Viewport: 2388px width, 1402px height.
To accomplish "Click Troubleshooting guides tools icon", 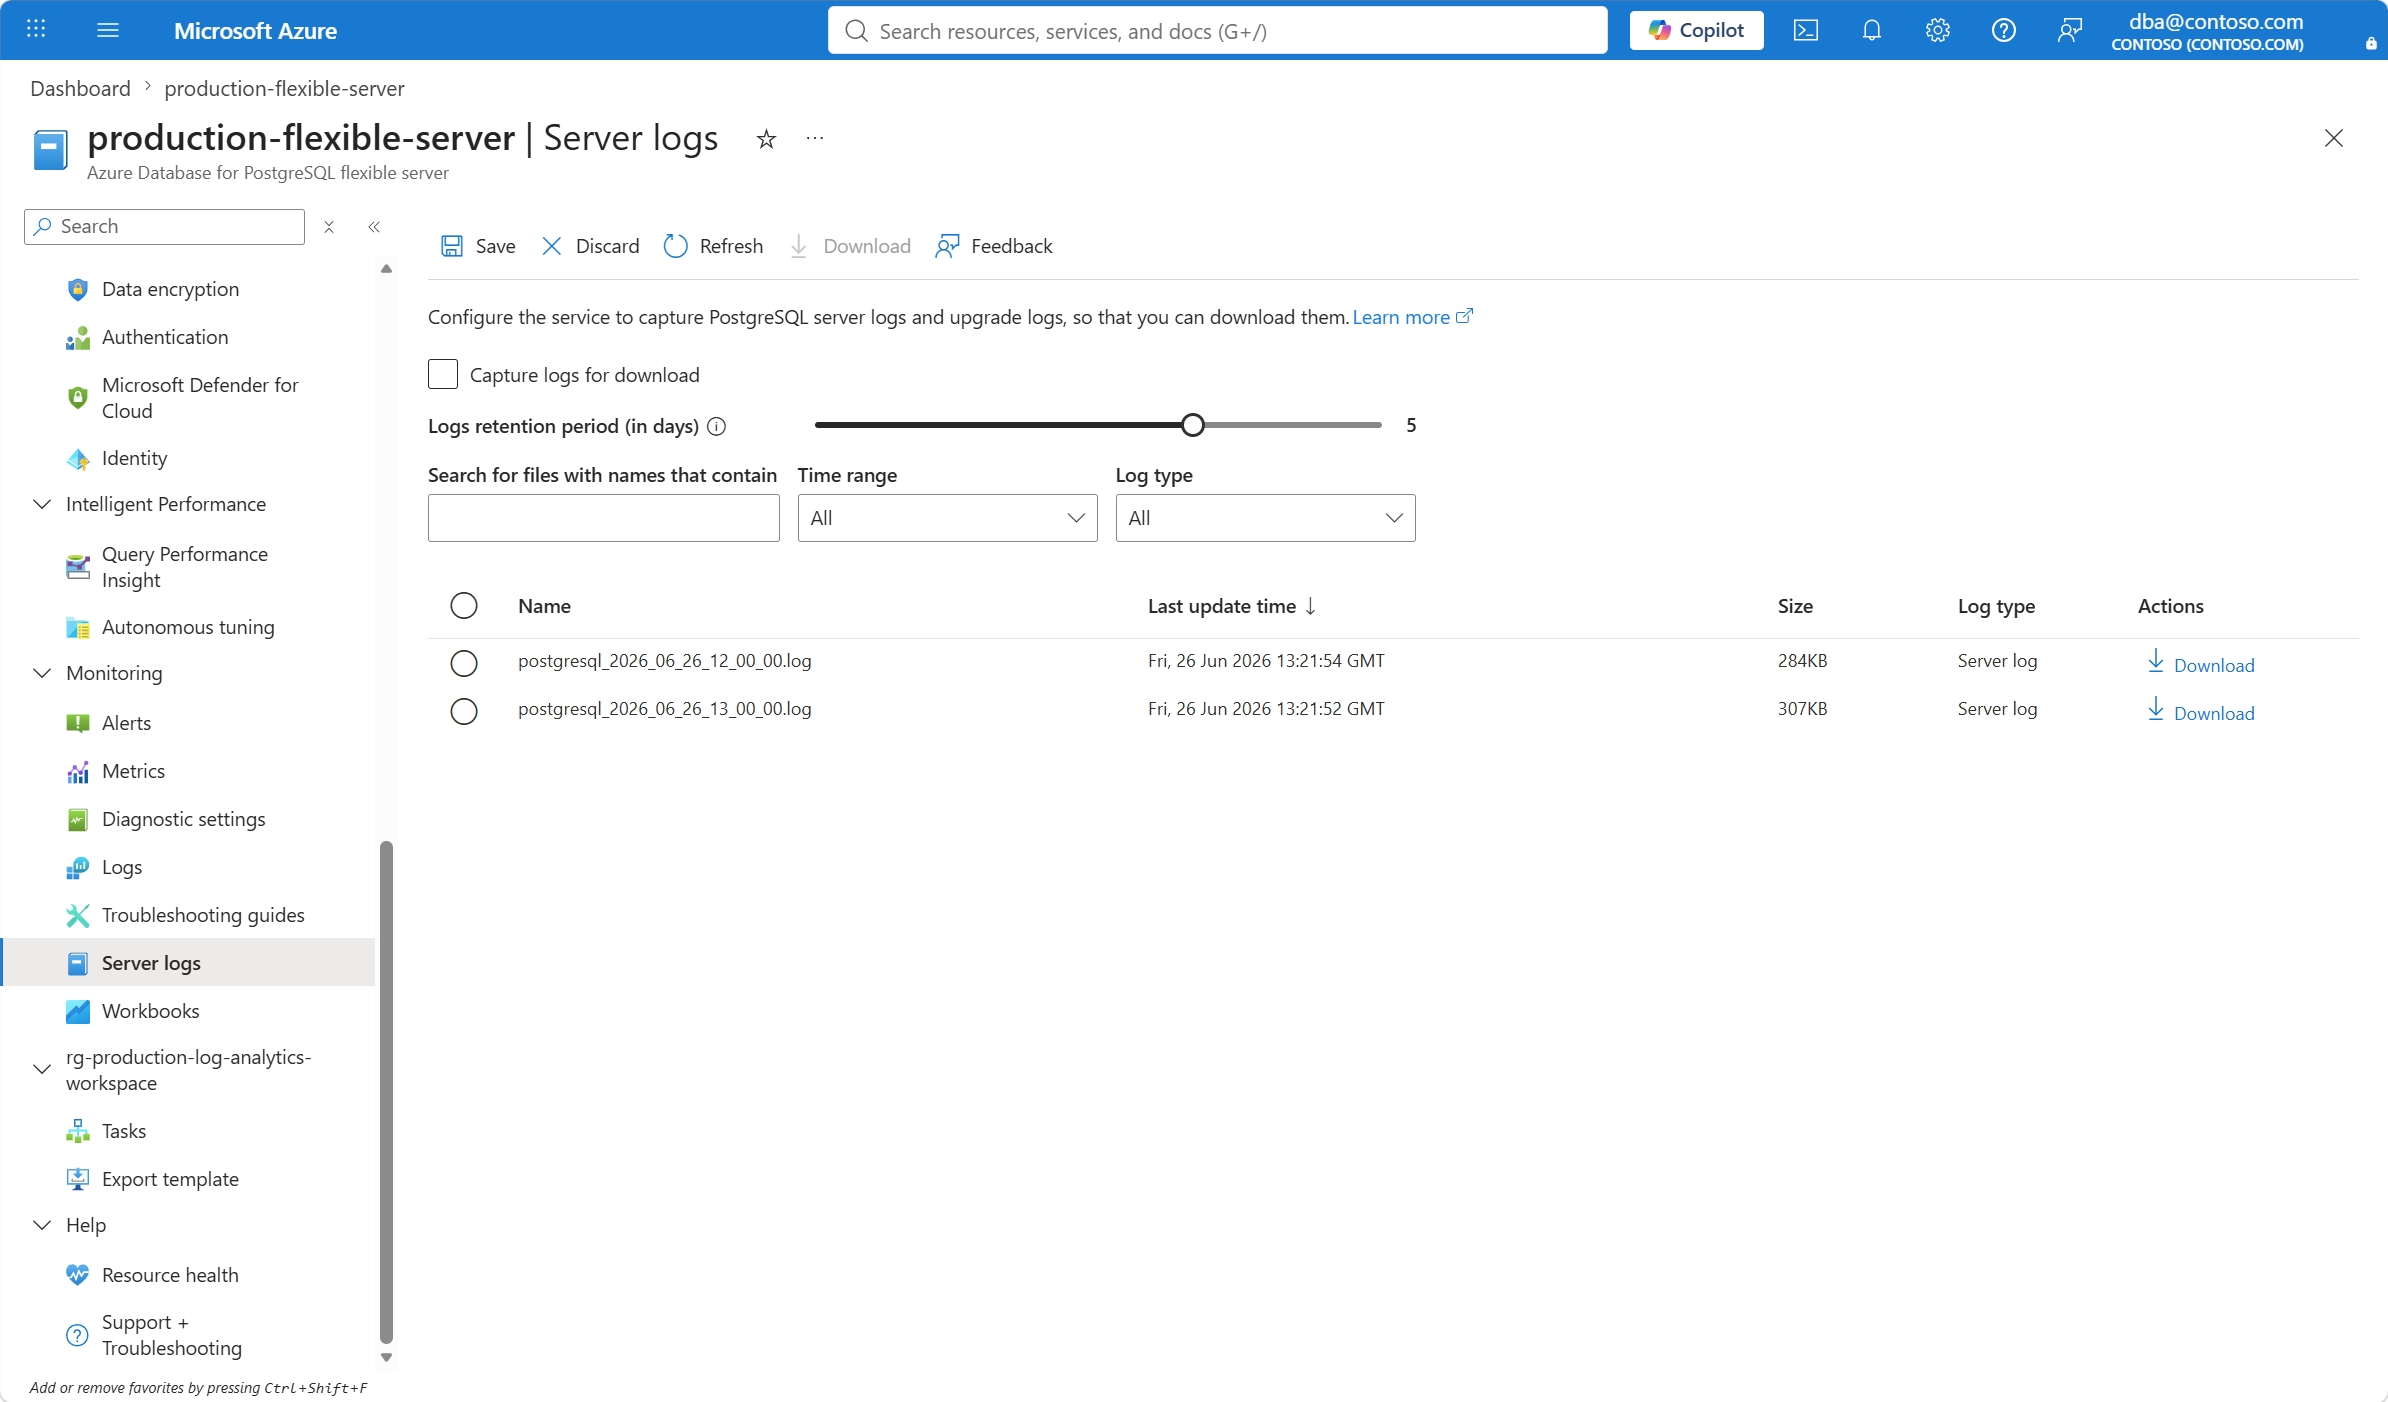I will [77, 915].
